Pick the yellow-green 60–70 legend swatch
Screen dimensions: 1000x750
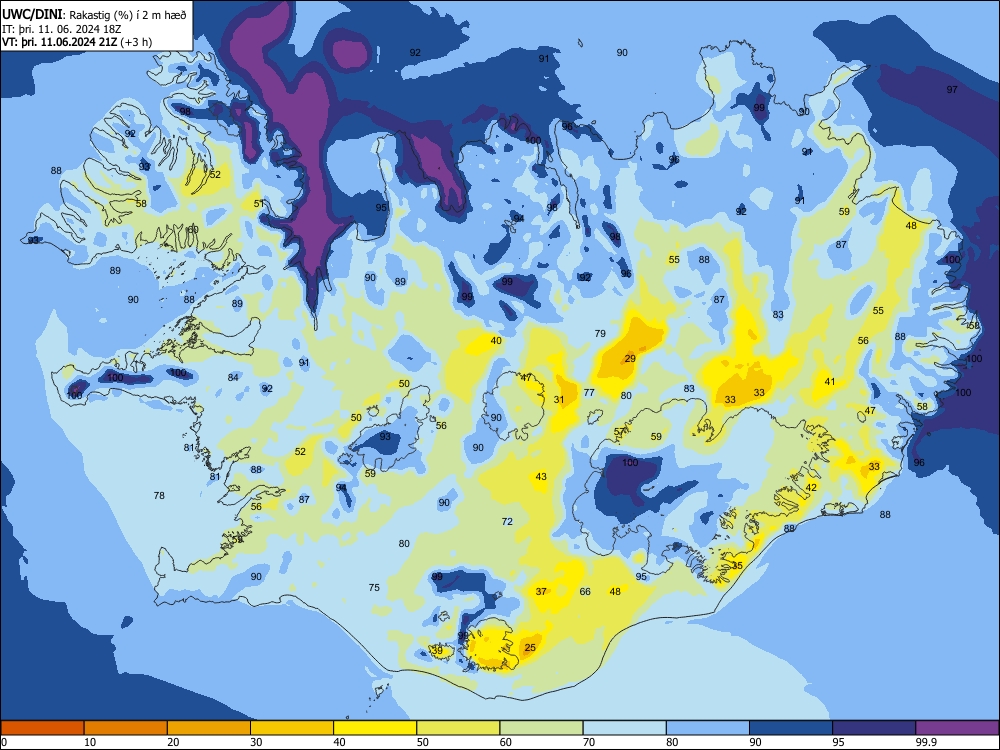[x=541, y=728]
